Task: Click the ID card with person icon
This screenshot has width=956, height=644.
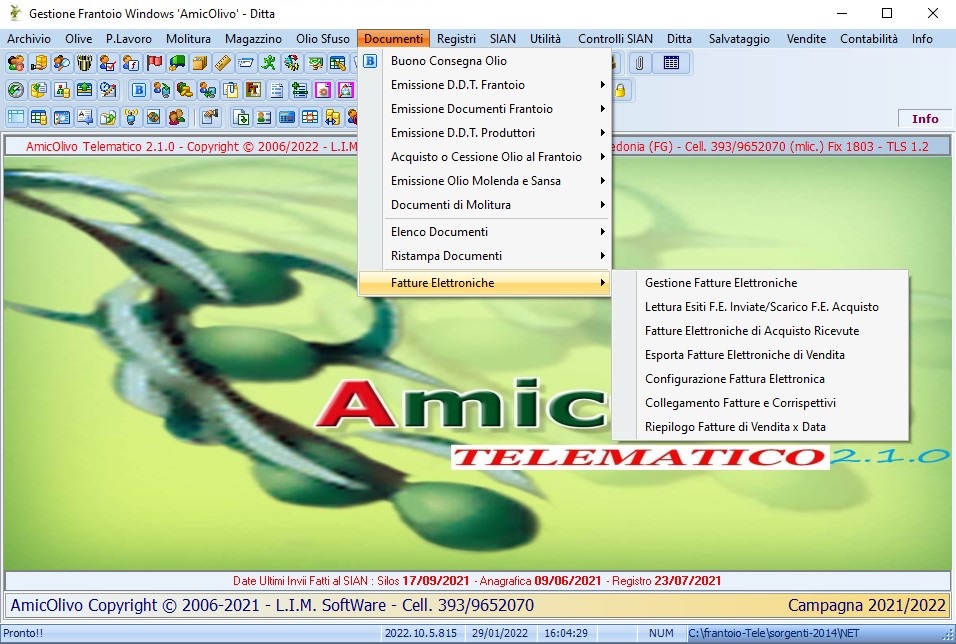Action: coord(264,117)
